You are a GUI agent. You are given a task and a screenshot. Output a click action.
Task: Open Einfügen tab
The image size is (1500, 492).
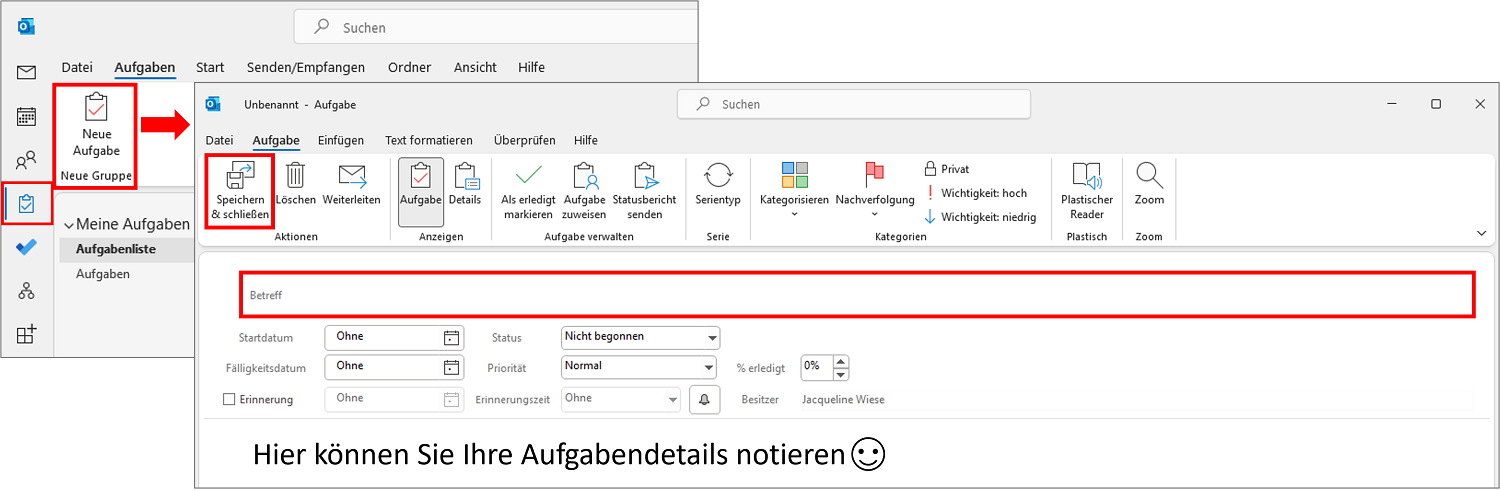click(341, 140)
